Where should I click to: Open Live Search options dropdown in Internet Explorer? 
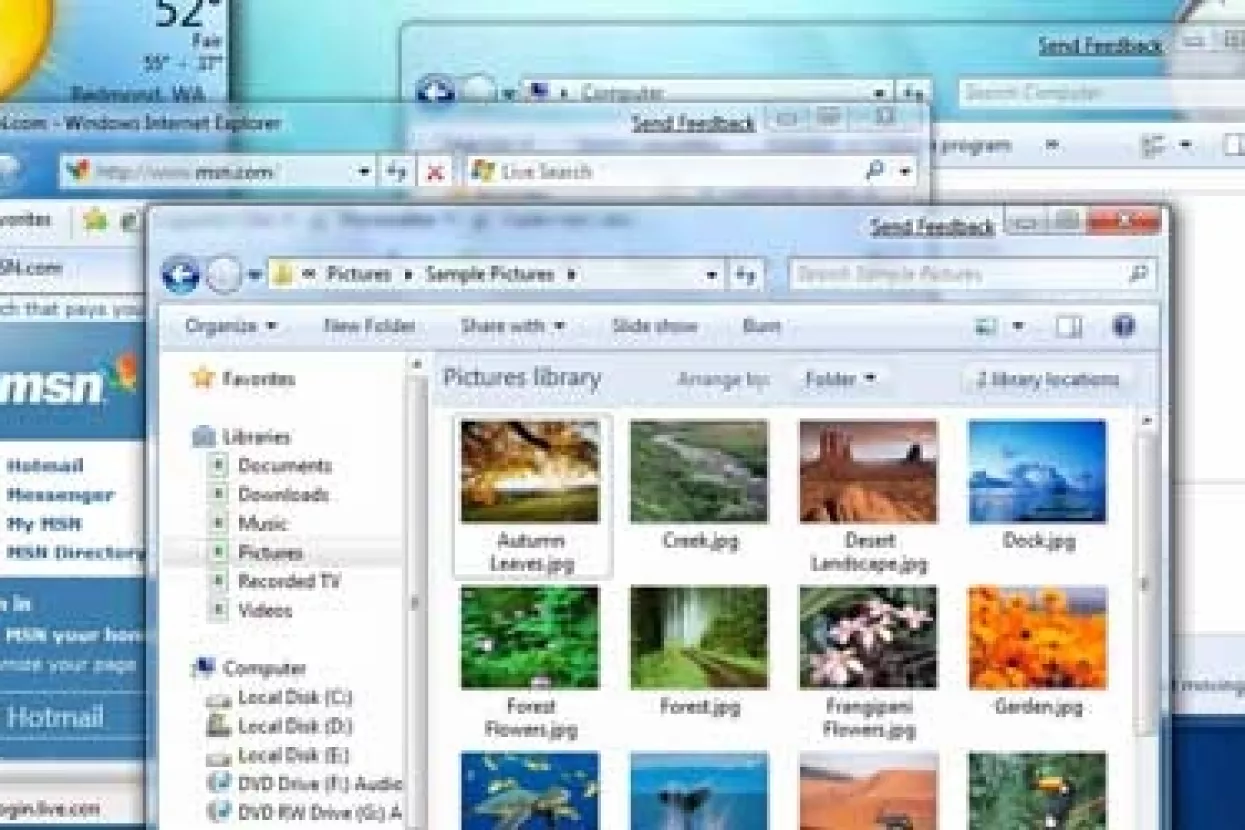(905, 172)
